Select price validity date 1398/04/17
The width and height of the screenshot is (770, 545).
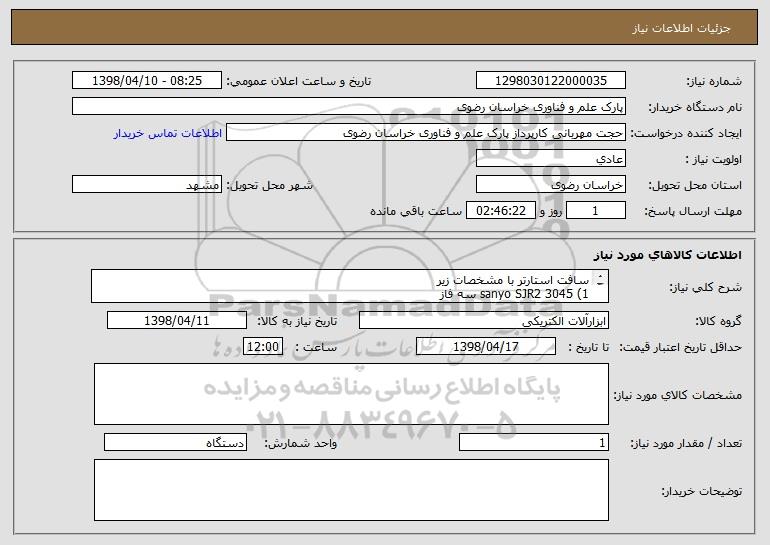tap(486, 346)
